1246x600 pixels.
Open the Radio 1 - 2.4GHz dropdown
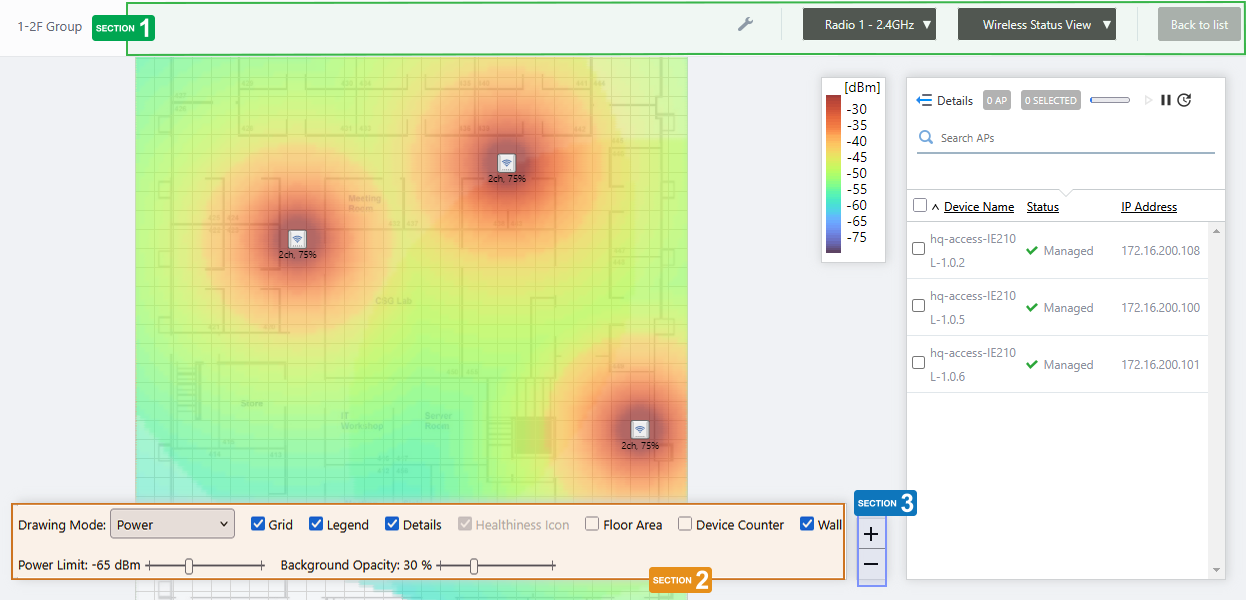pyautogui.click(x=869, y=25)
